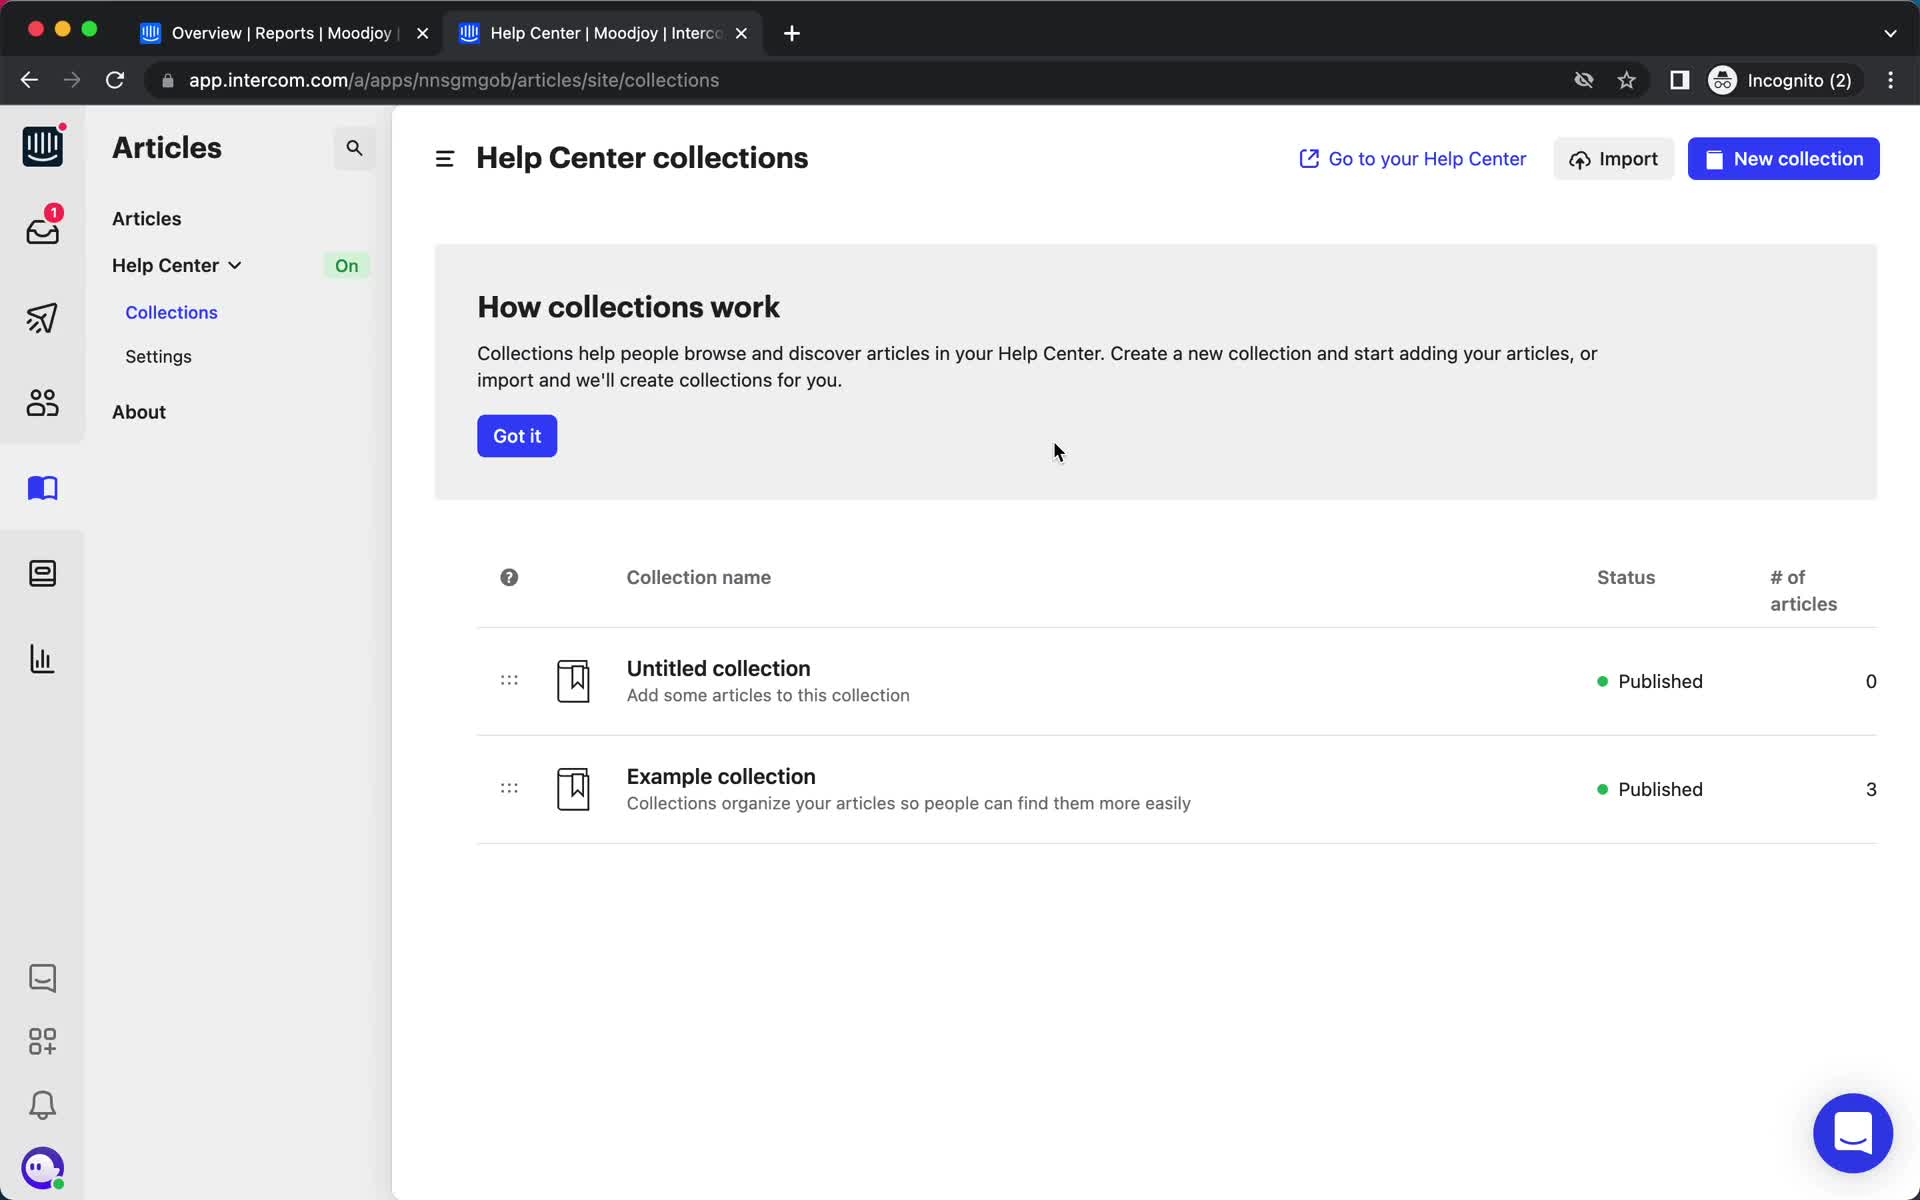
Task: Toggle the hamburger menu beside page title
Action: [445, 159]
